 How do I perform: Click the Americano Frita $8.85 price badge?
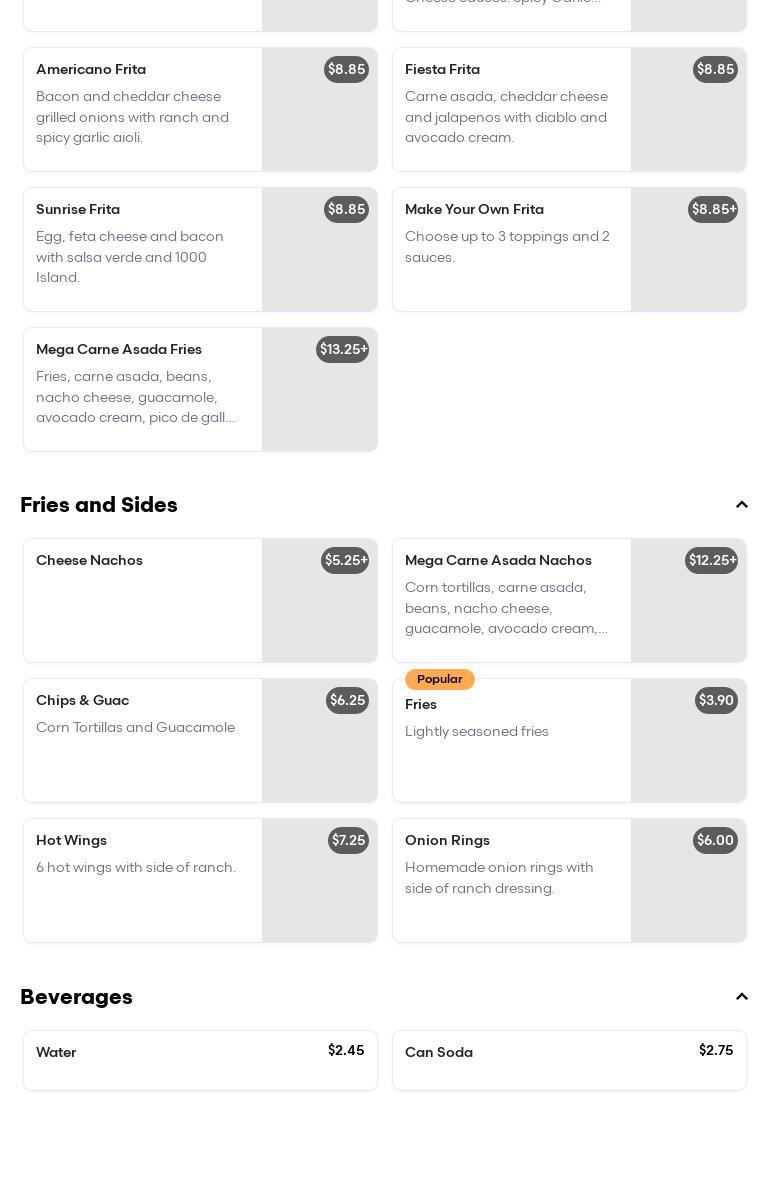(346, 70)
